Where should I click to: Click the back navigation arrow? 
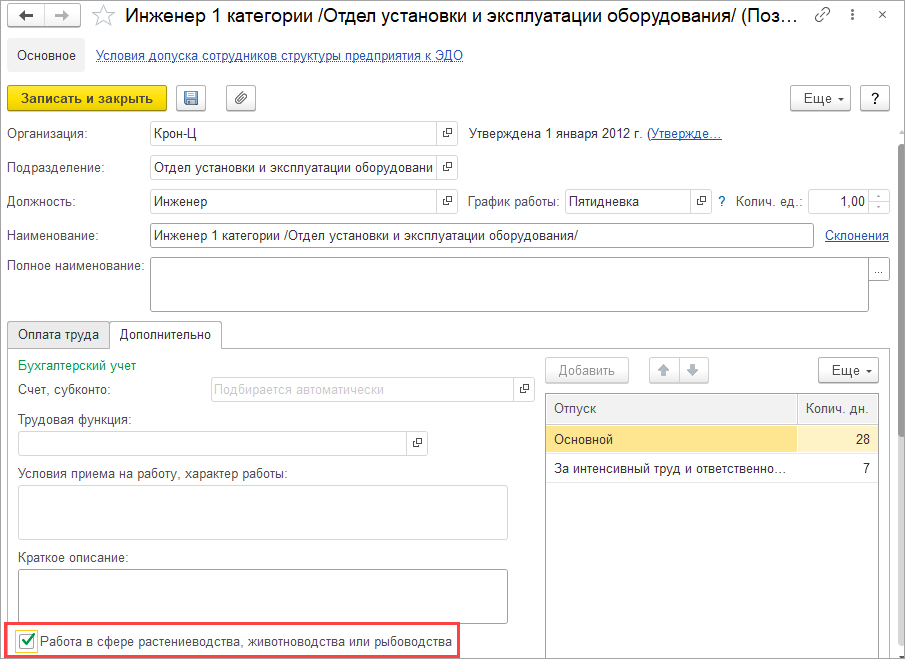tap(27, 16)
